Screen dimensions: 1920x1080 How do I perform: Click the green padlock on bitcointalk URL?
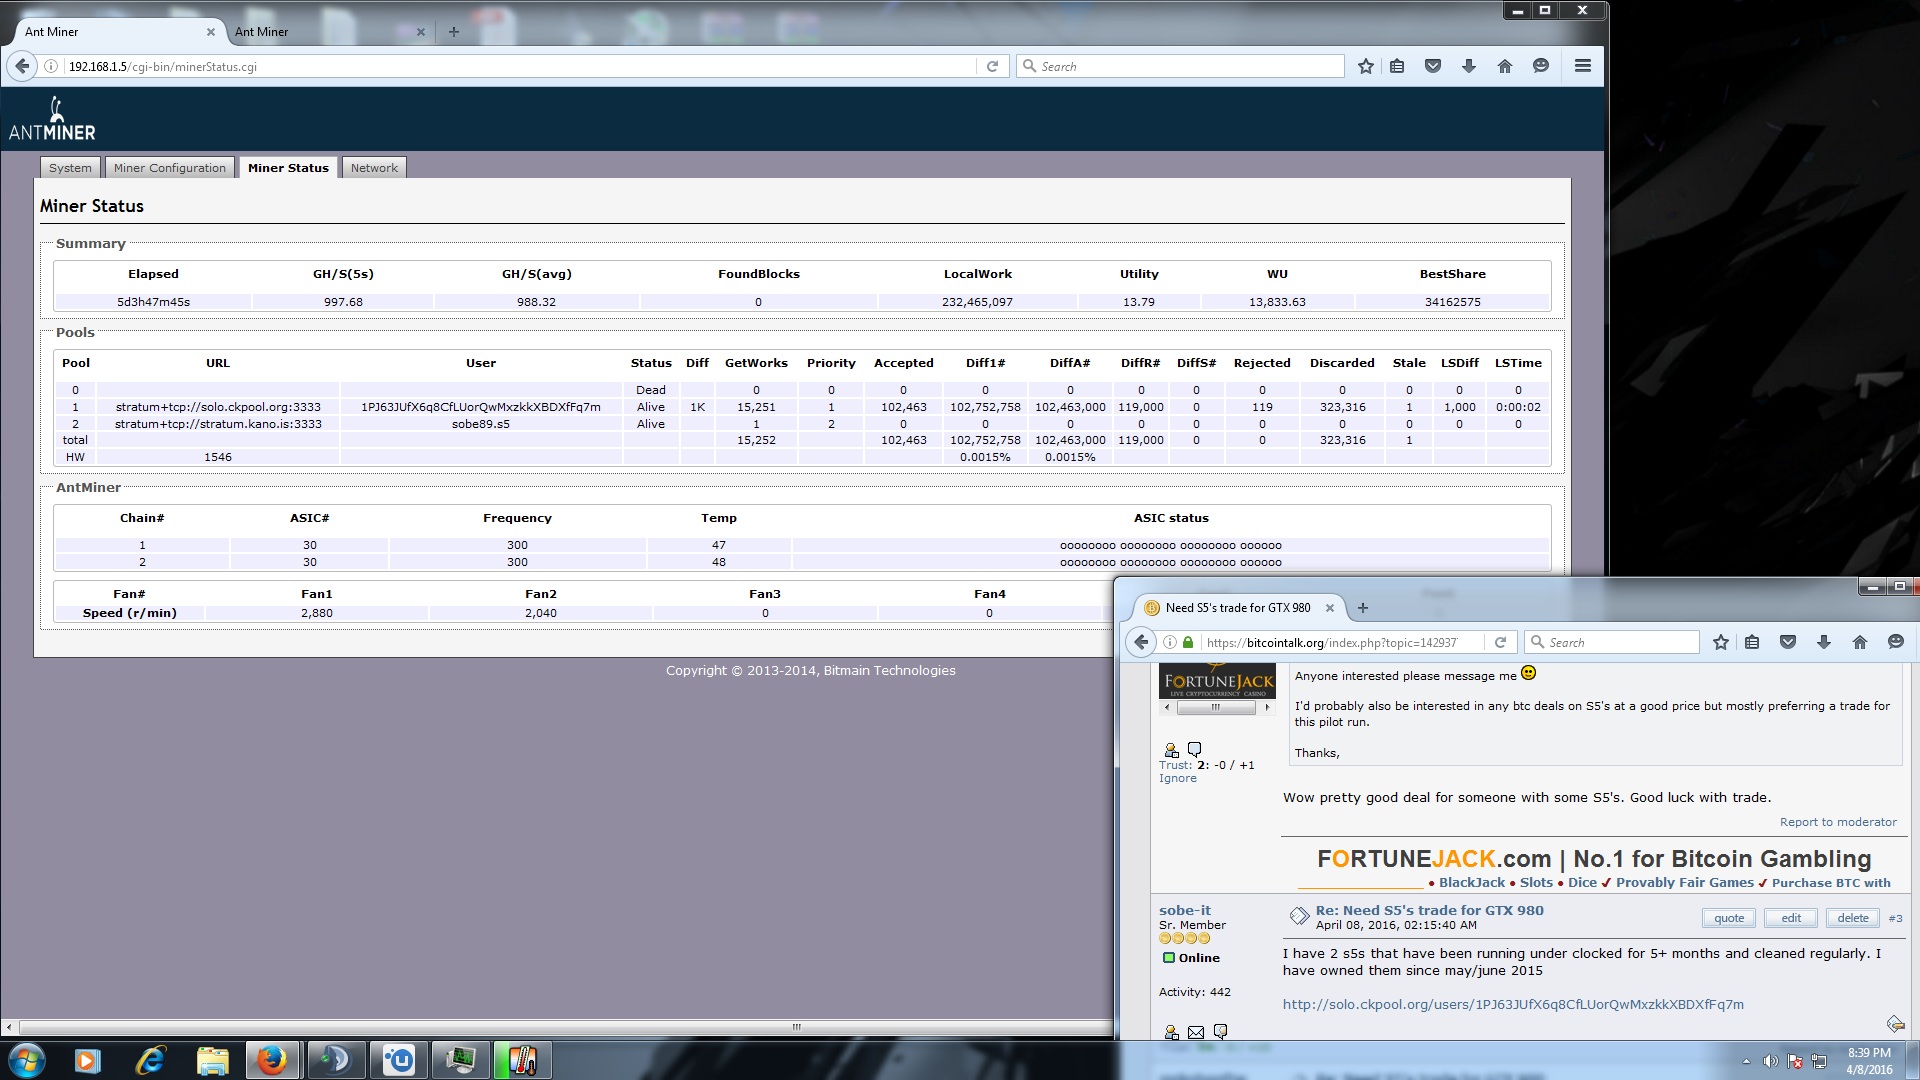click(1188, 642)
